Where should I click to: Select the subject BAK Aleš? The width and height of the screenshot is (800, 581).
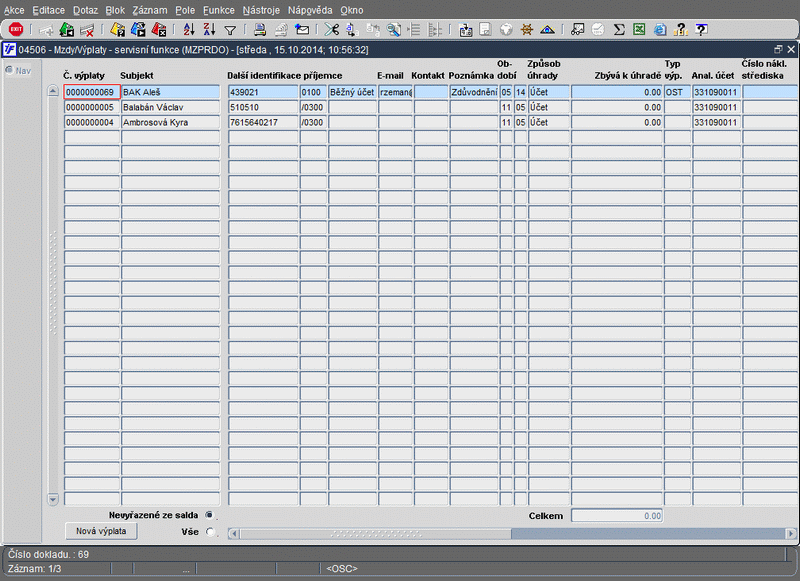pyautogui.click(x=170, y=92)
